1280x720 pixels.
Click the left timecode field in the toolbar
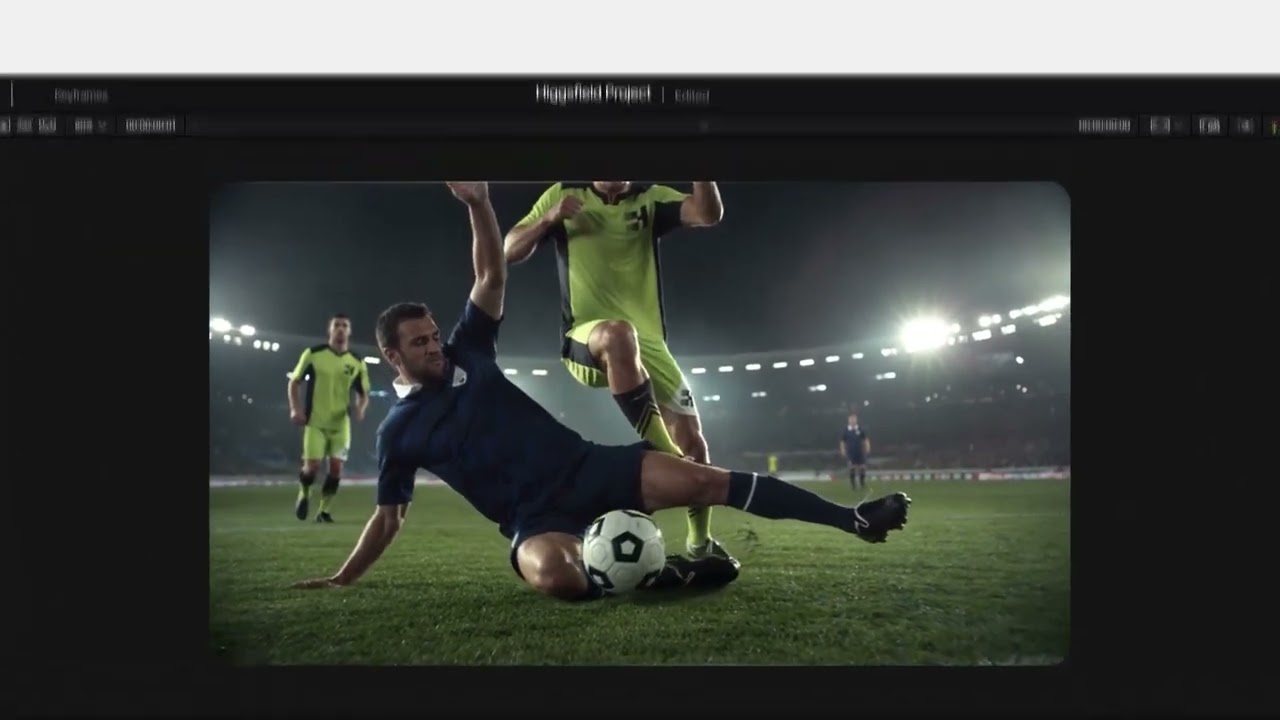[x=150, y=126]
